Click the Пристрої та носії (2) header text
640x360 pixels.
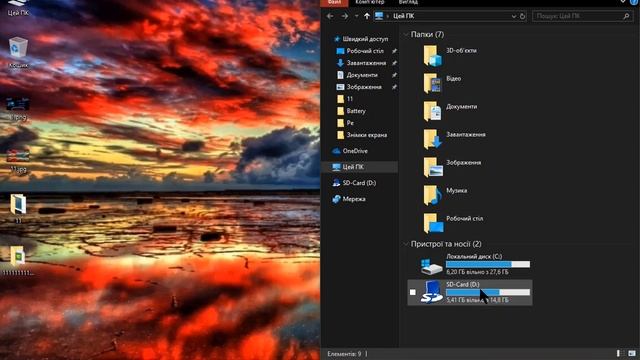(446, 244)
